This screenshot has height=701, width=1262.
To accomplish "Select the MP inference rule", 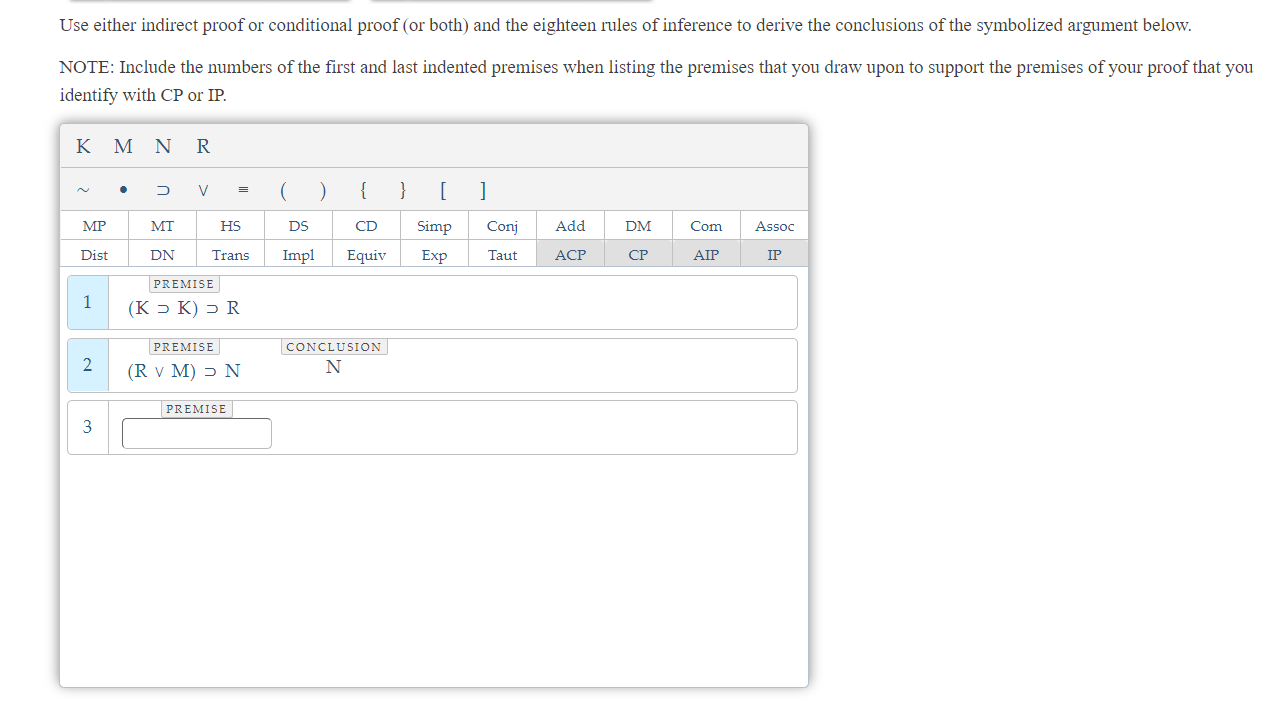I will pyautogui.click(x=93, y=225).
